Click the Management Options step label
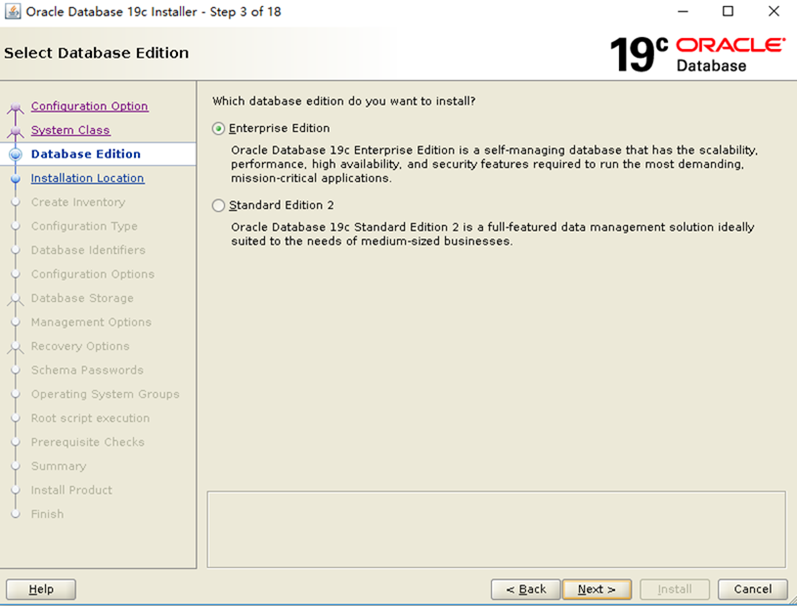 click(x=91, y=322)
